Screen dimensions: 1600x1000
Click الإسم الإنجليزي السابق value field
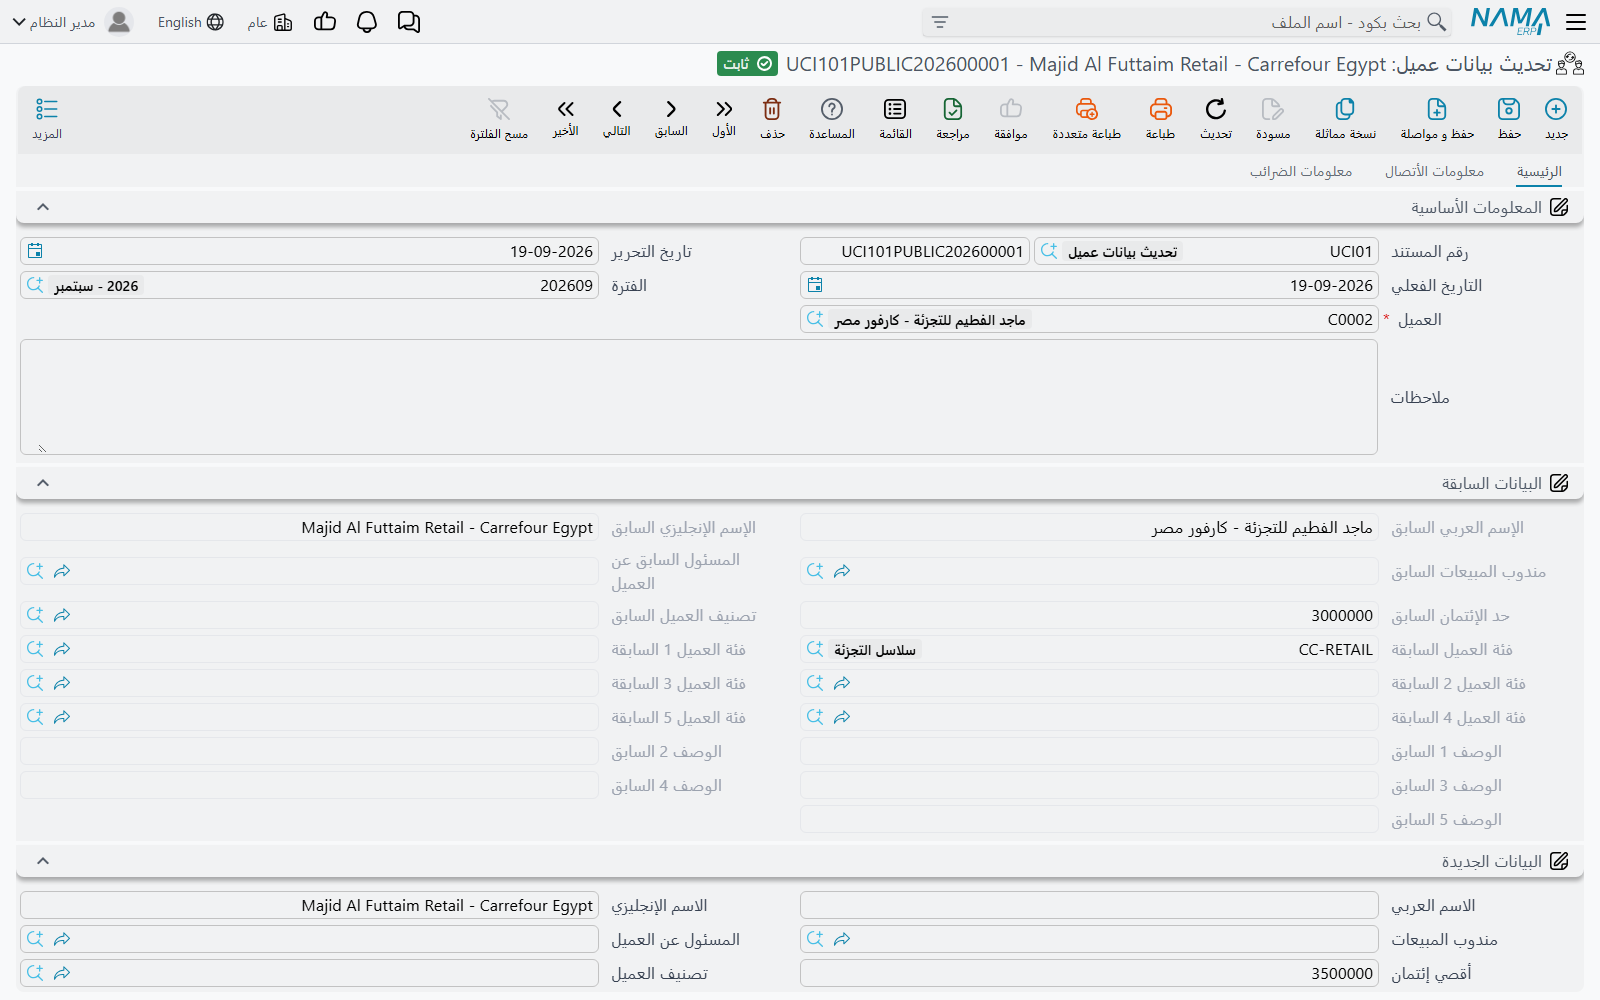click(309, 527)
